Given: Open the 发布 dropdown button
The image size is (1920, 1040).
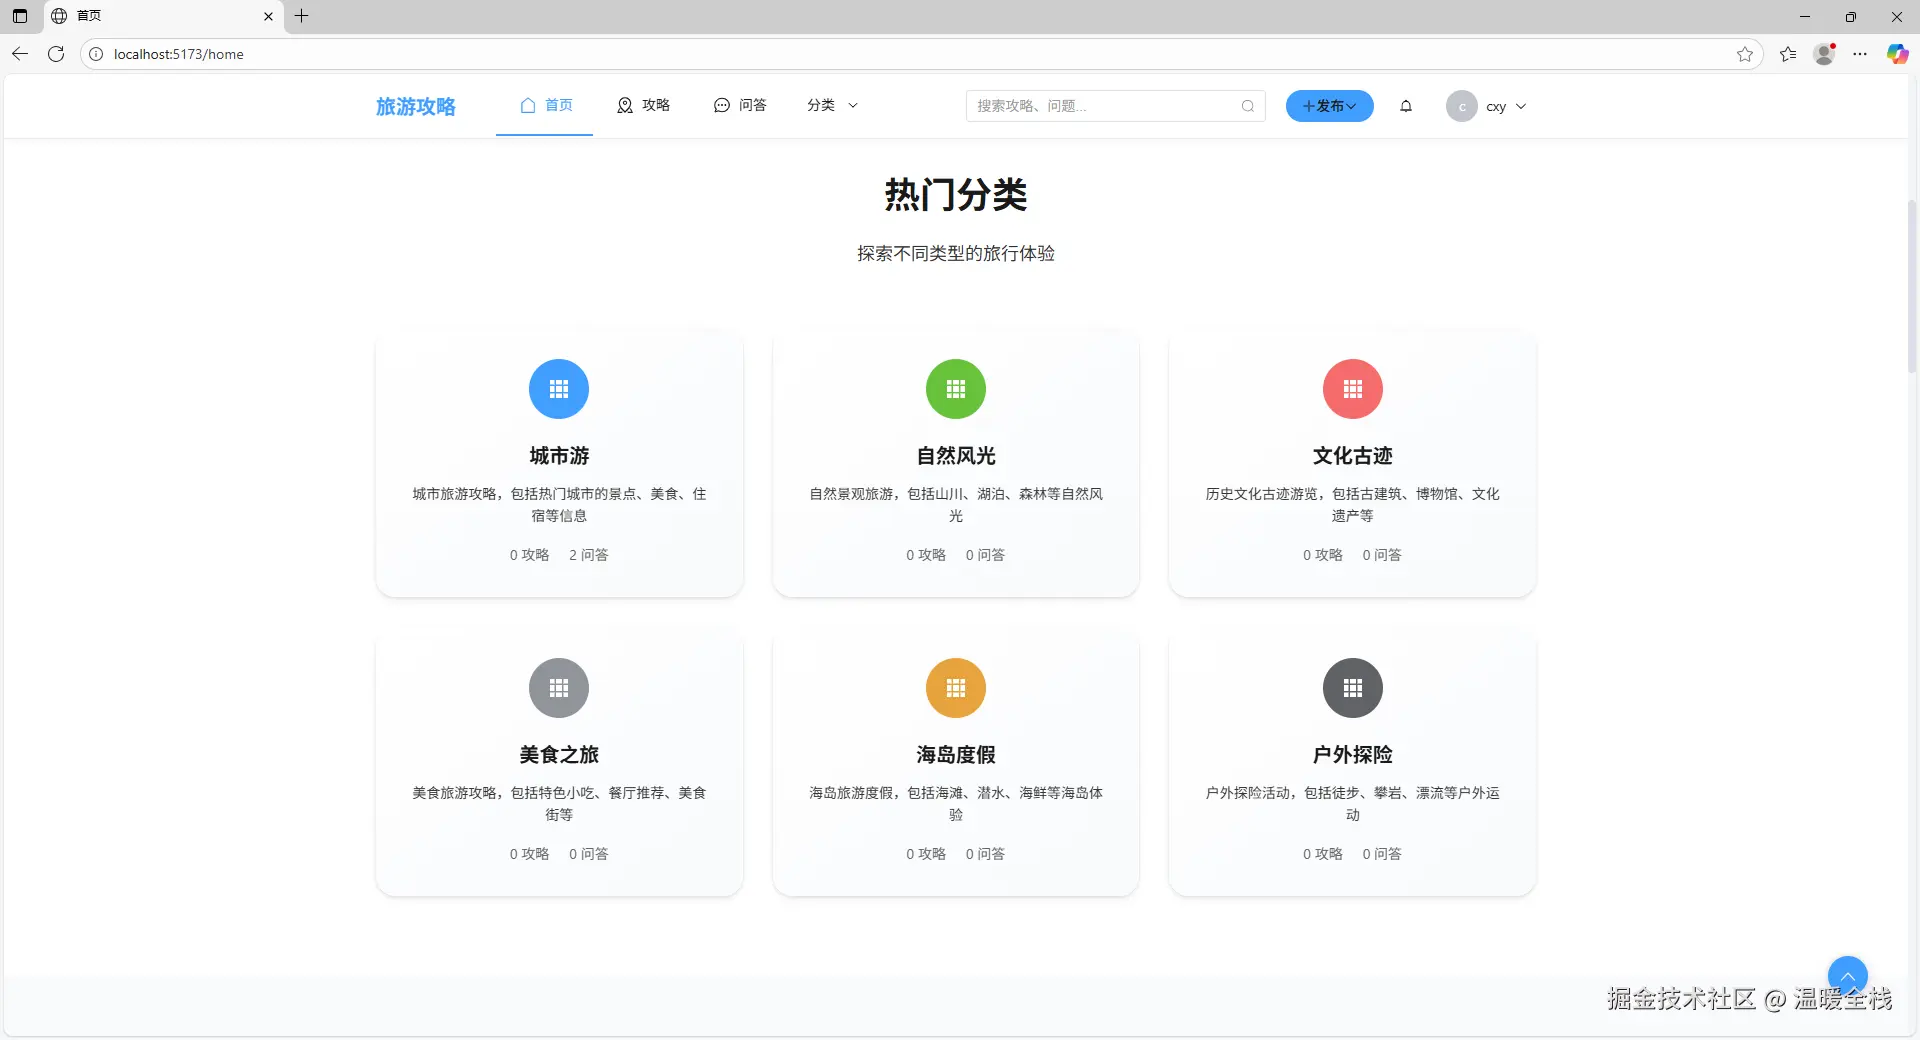Looking at the screenshot, I should (1330, 106).
